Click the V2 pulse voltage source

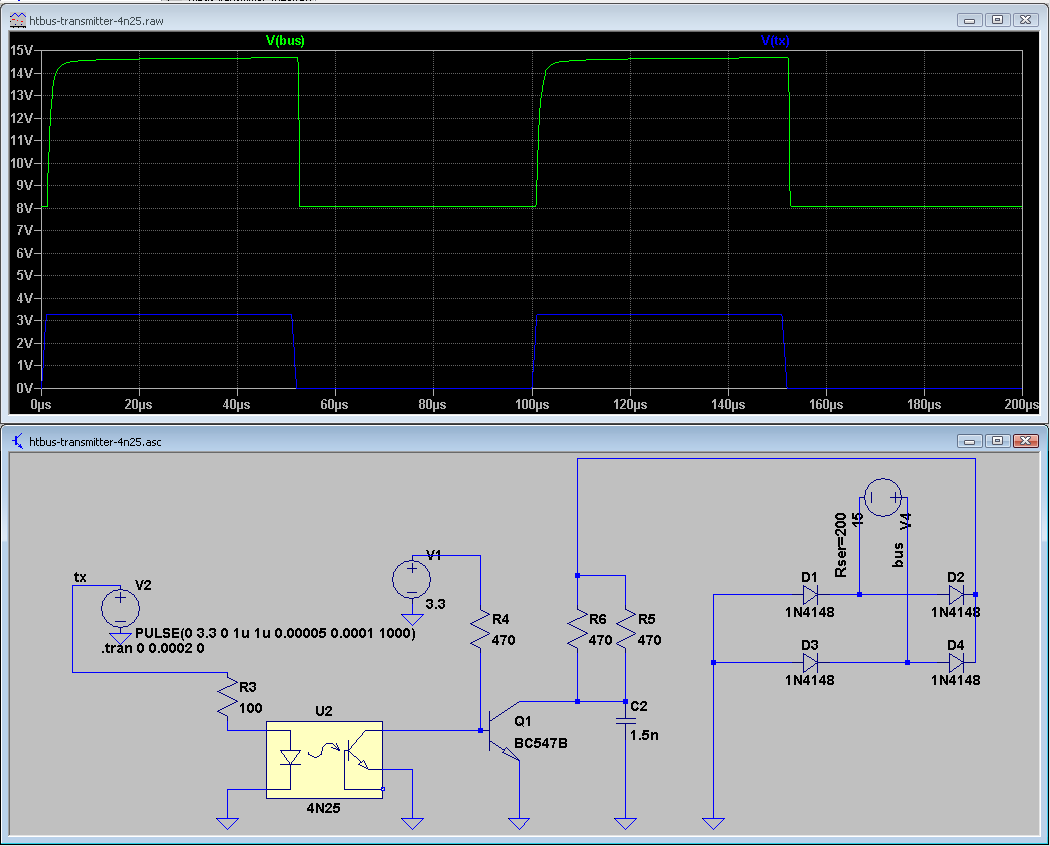click(121, 606)
